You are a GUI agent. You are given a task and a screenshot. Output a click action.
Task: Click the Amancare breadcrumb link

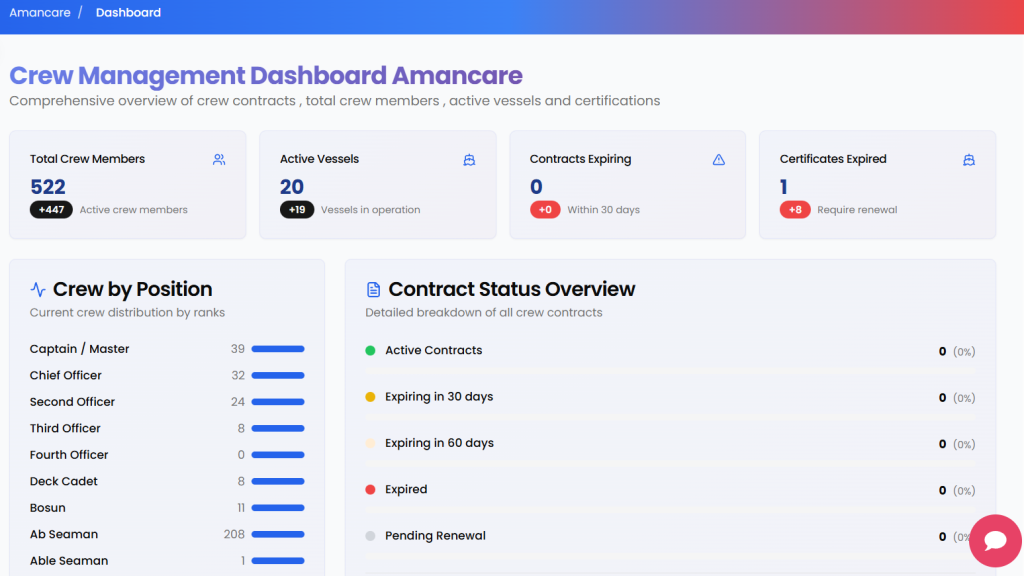pyautogui.click(x=38, y=13)
